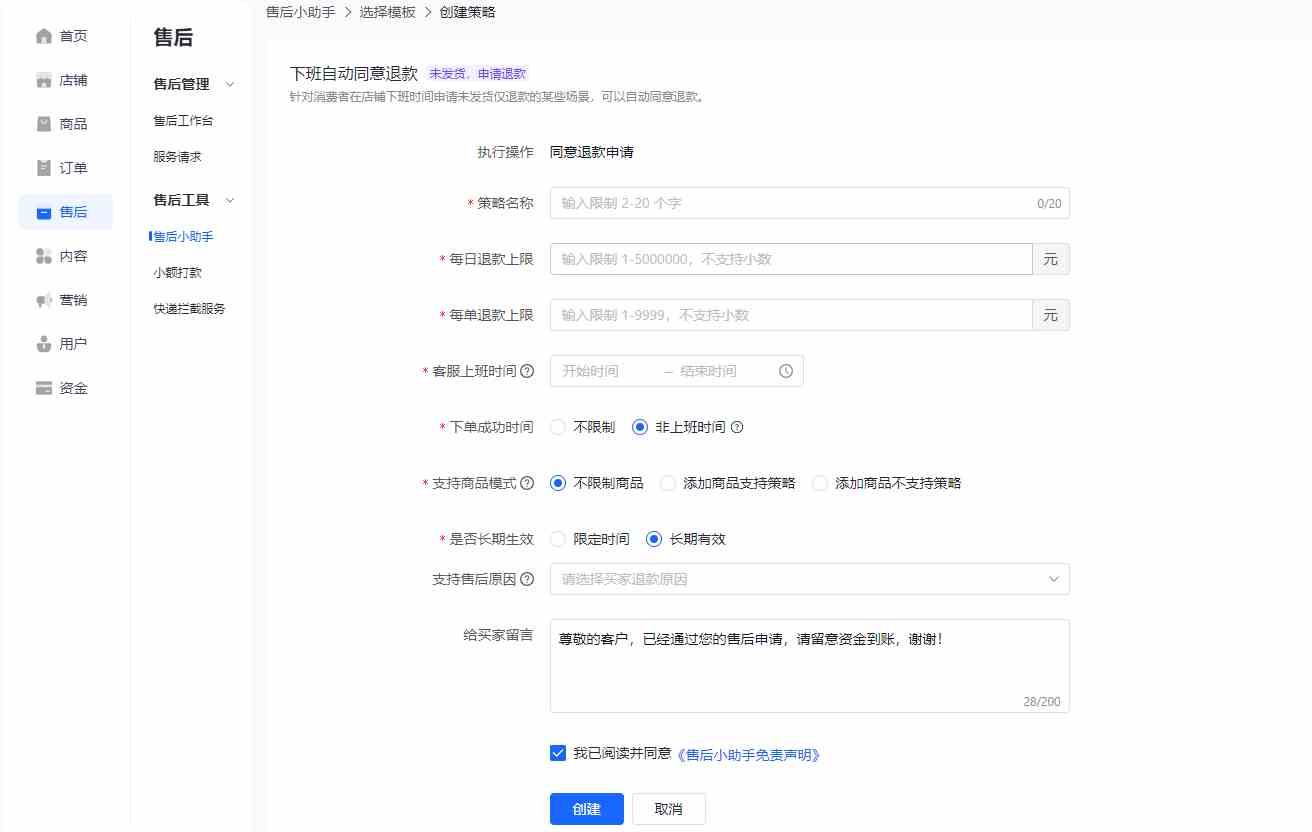Click help icon beside 支持商品模式
This screenshot has height=832, width=1312.
pyautogui.click(x=527, y=483)
